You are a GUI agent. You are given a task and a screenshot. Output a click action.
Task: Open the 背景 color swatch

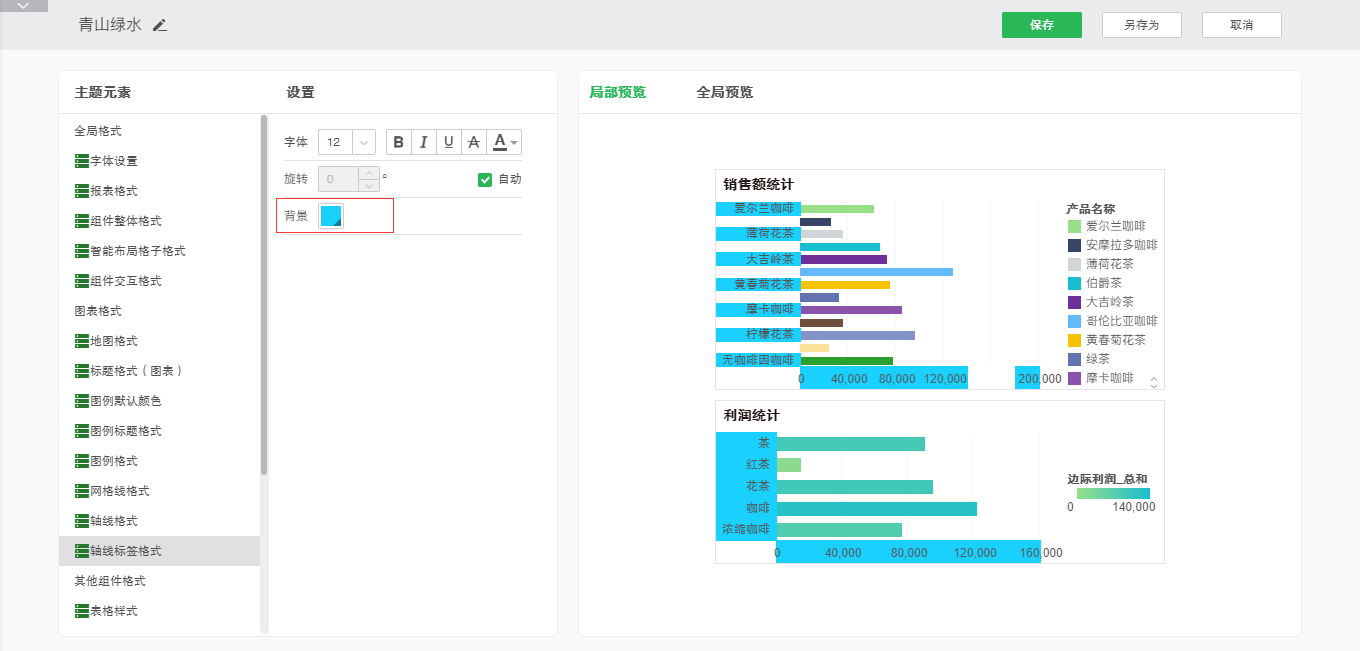click(331, 216)
